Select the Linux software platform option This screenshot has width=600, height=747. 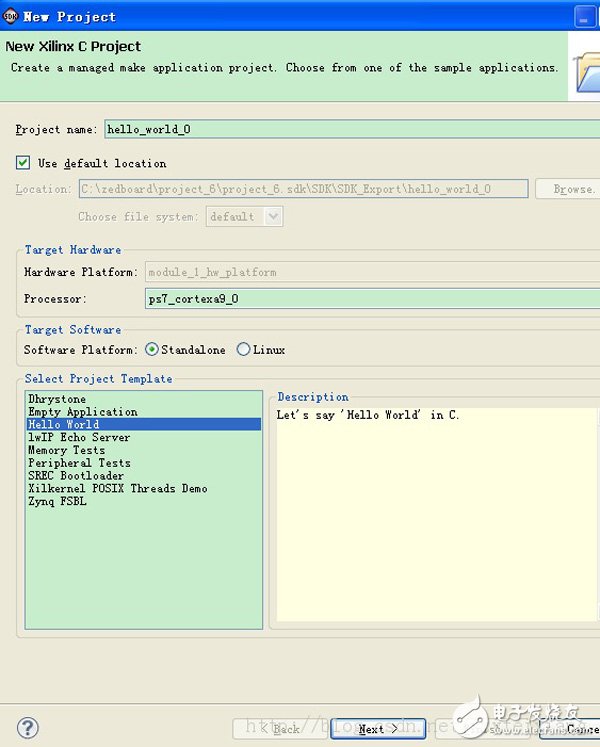244,350
